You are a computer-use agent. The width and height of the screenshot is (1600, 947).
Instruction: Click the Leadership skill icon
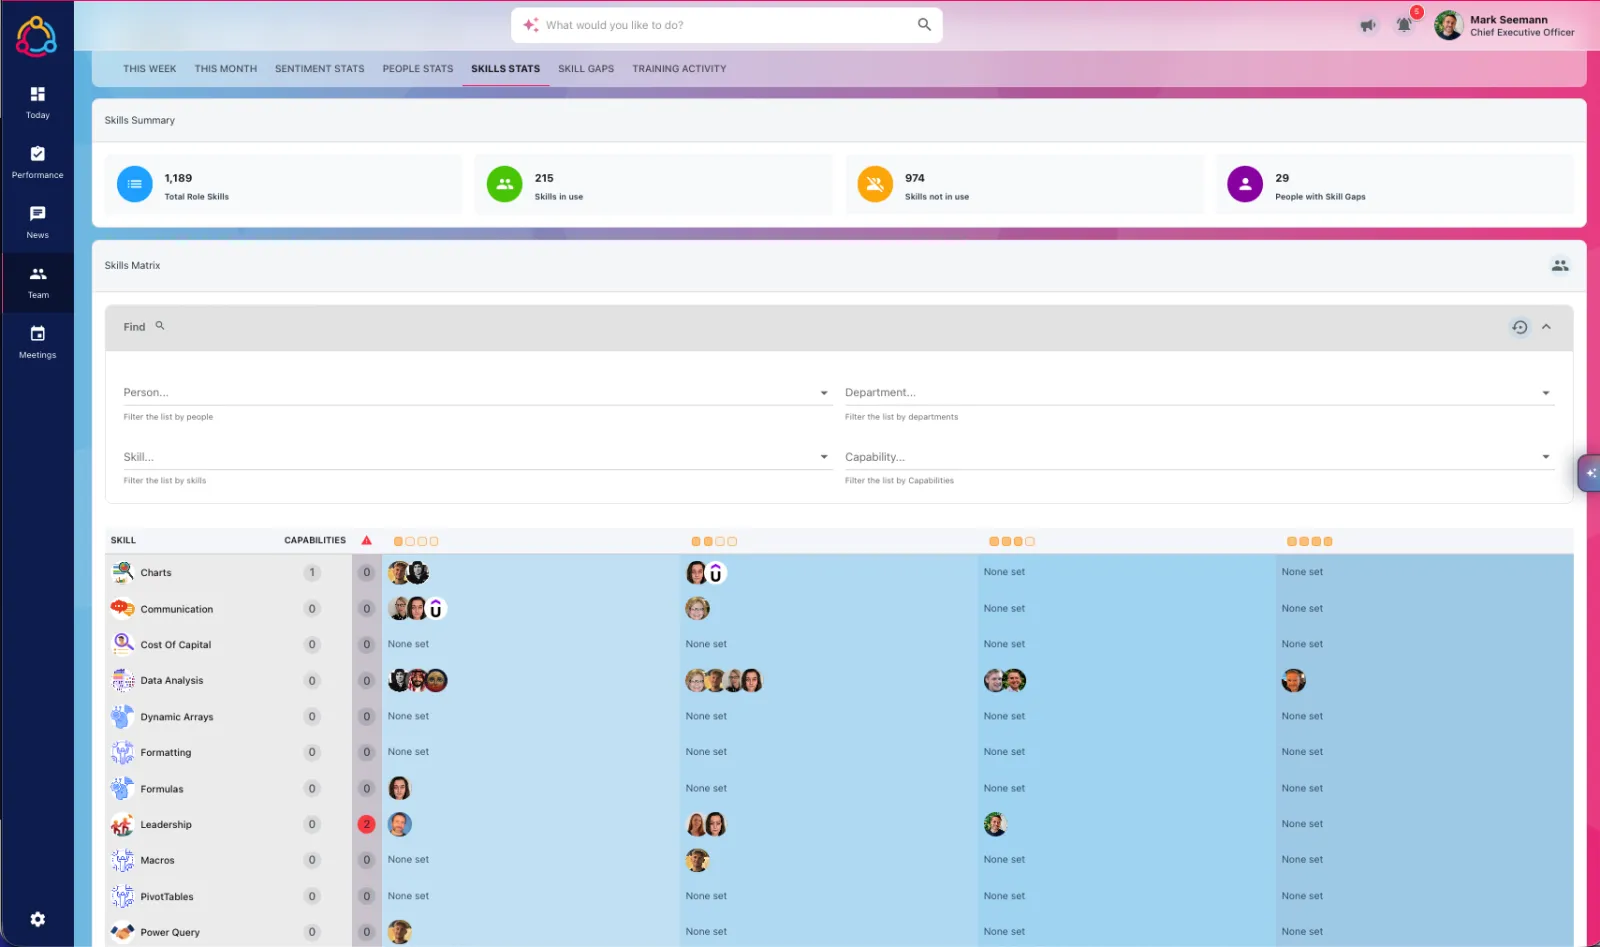(122, 824)
